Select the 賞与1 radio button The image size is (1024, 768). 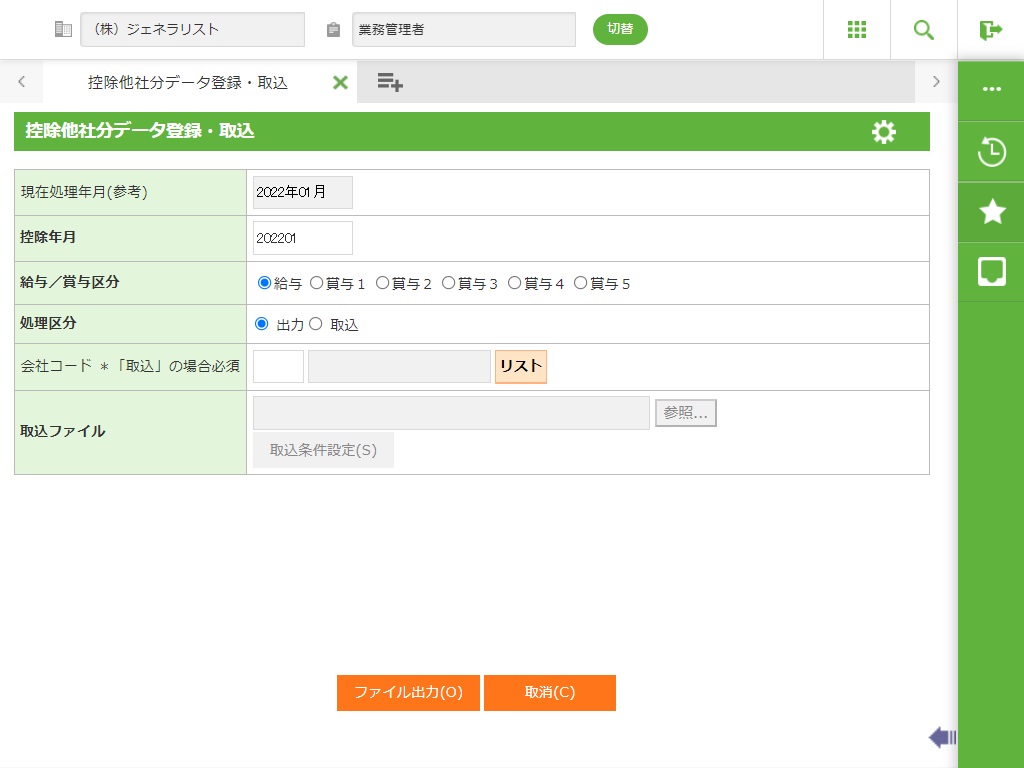click(317, 283)
